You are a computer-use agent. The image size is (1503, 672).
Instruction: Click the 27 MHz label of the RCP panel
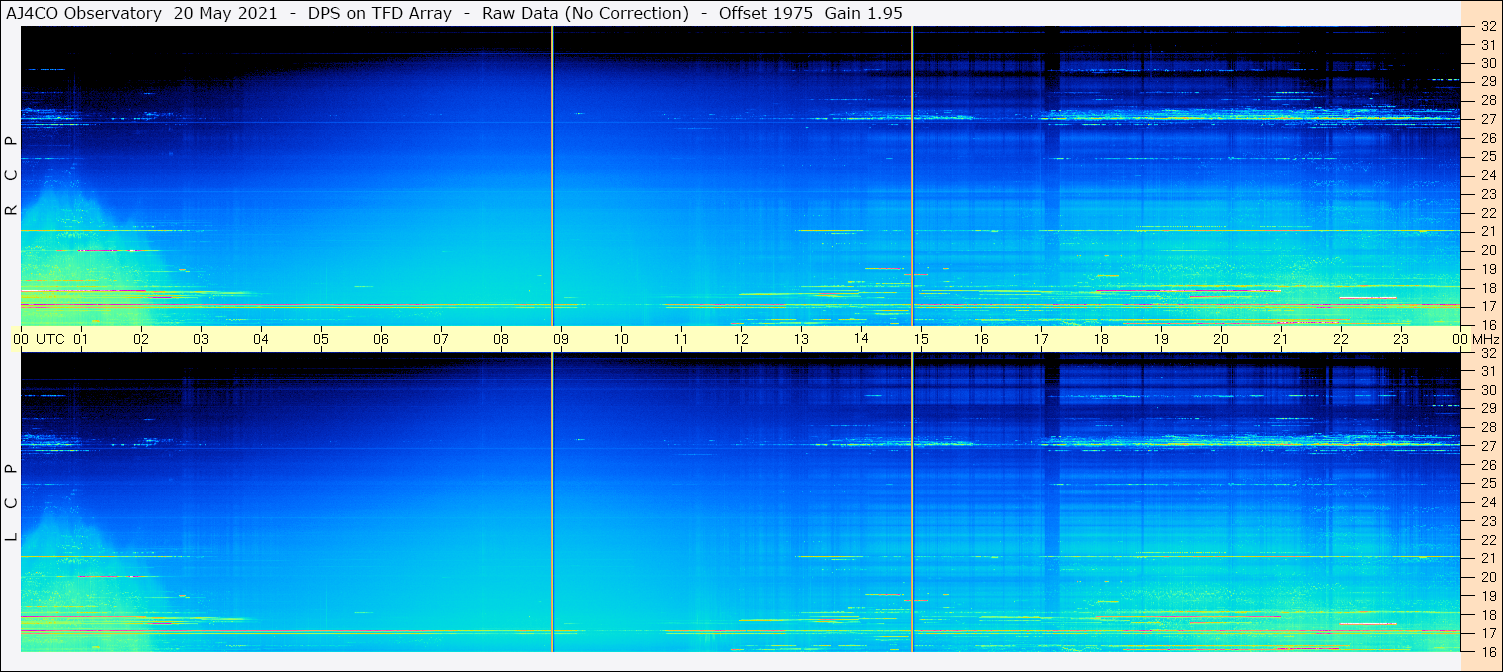pyautogui.click(x=1487, y=119)
